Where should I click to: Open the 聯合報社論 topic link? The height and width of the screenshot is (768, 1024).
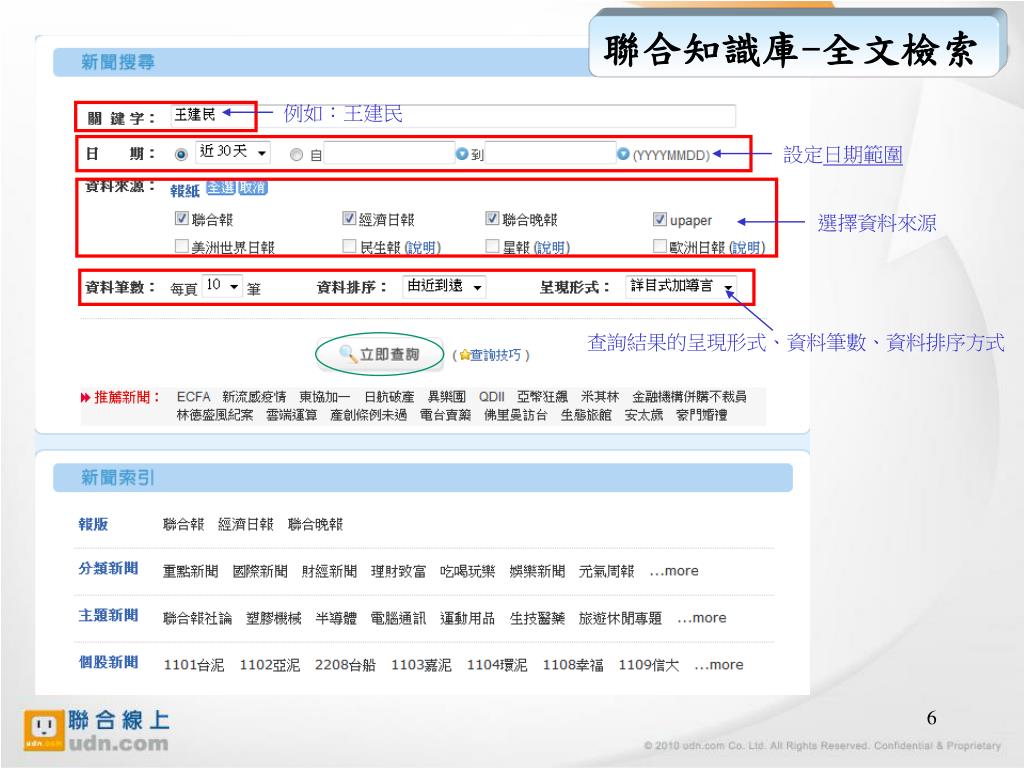[x=197, y=618]
